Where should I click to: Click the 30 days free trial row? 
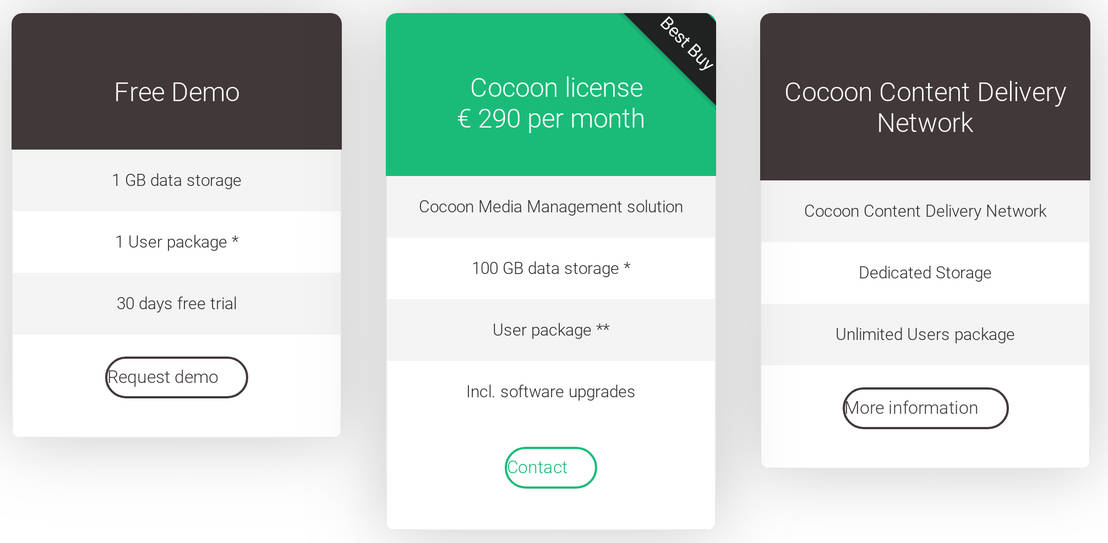[177, 304]
